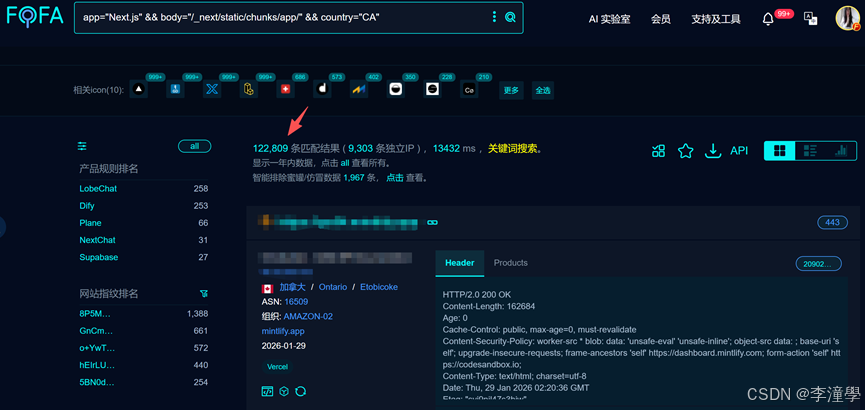Click the 20902... badge
This screenshot has height=410, width=865.
(x=819, y=264)
